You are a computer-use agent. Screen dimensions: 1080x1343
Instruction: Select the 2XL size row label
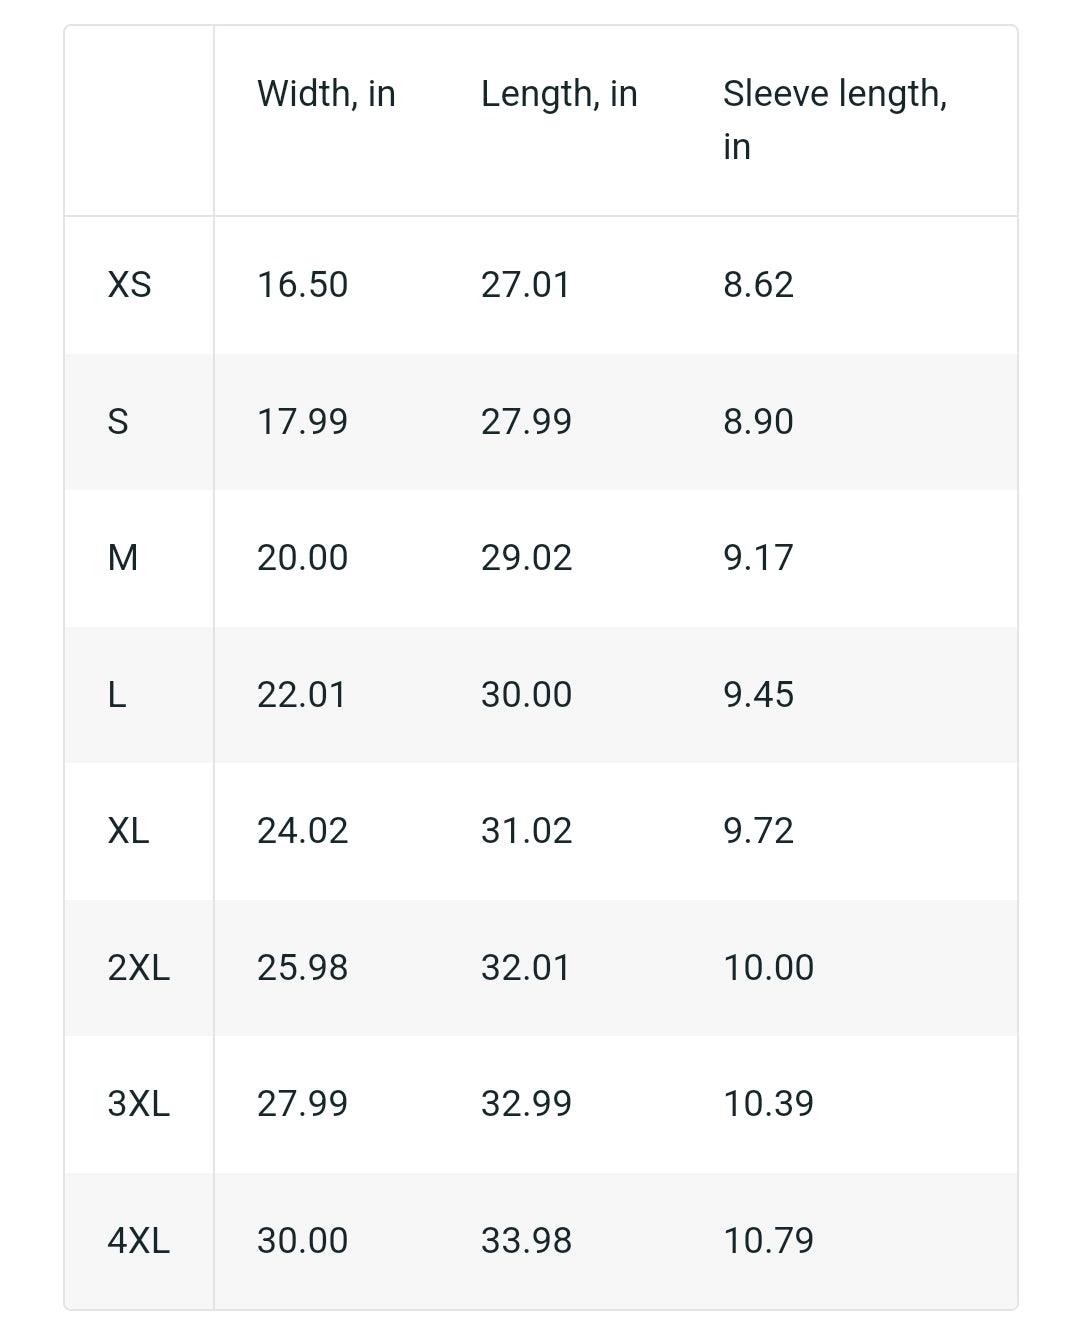click(138, 968)
